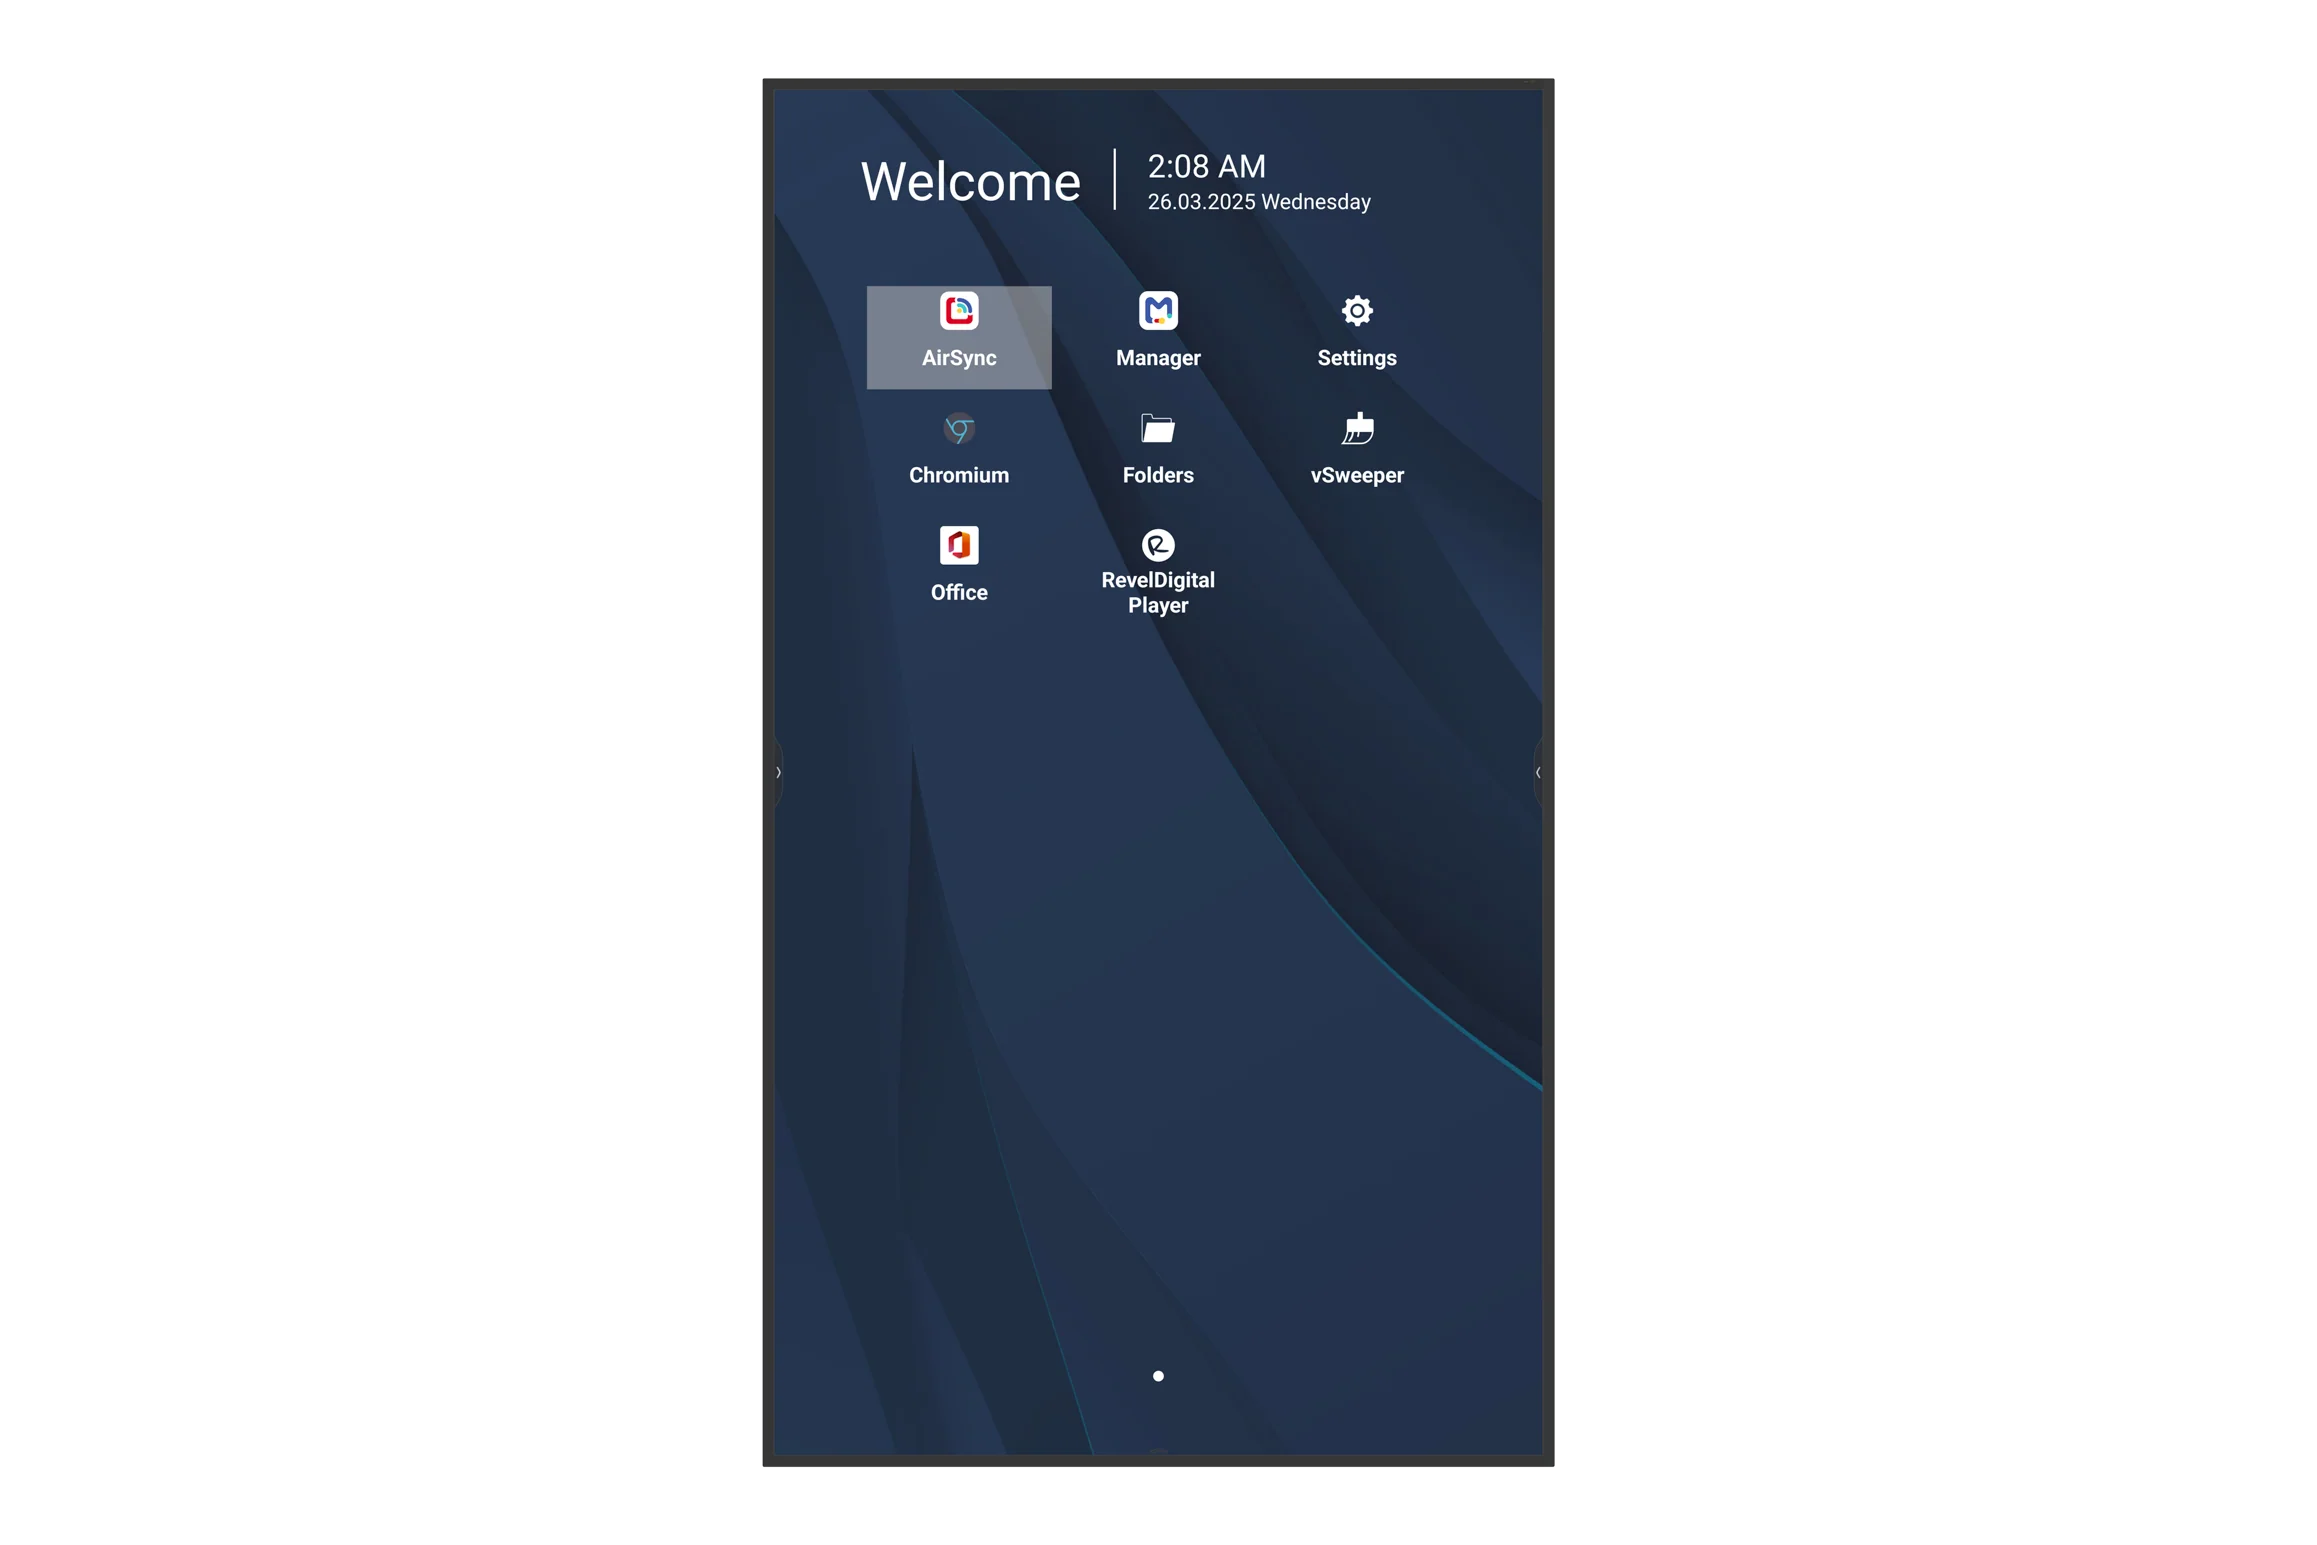Launch the Manager app icon
This screenshot has height=1545, width=2317.
pyautogui.click(x=1158, y=311)
